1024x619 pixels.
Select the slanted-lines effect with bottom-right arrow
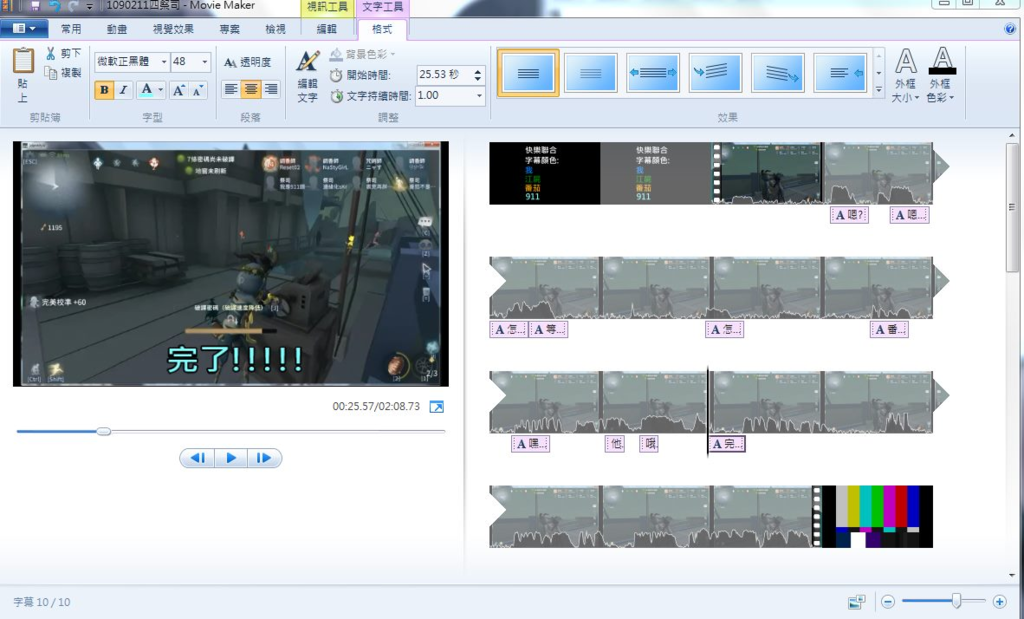point(778,72)
